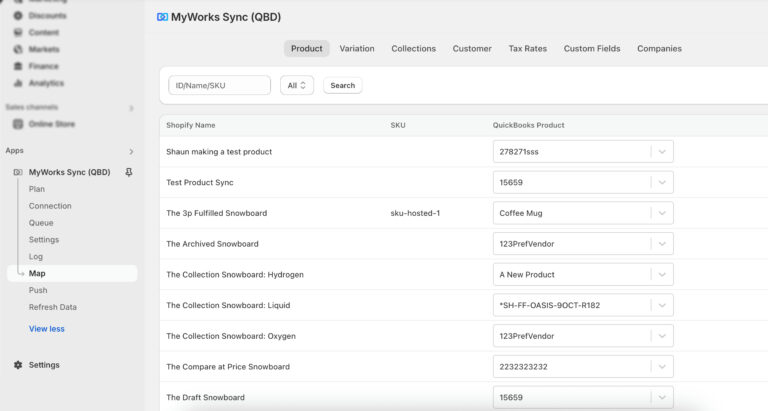Expand the Apps section chevron
Screen dimensions: 768x411
pos(131,151)
